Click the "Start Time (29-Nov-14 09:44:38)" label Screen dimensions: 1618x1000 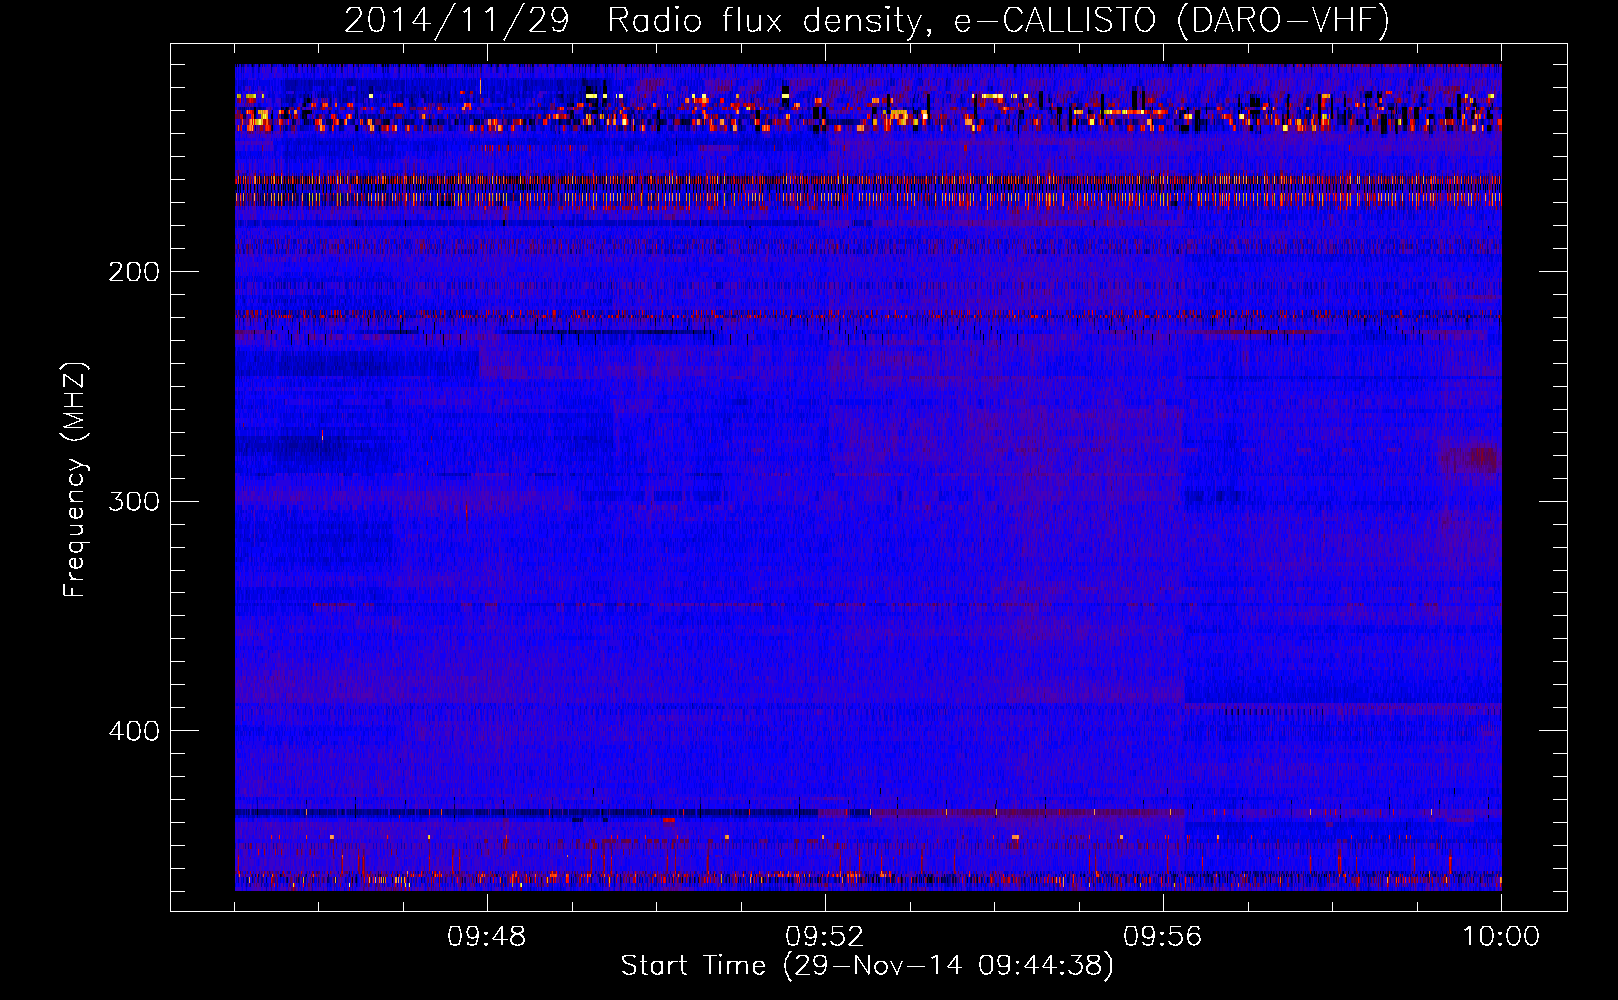(x=867, y=966)
